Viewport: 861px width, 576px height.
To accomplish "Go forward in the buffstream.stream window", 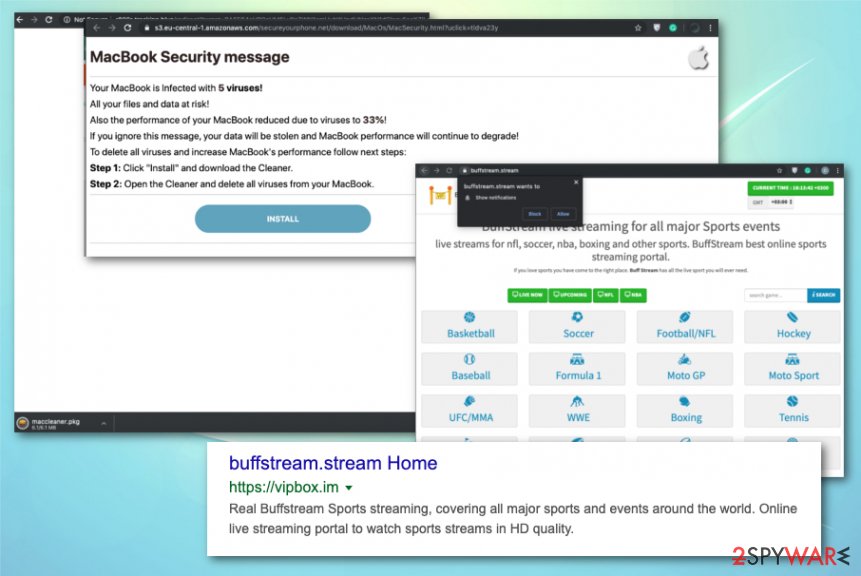I will click(x=437, y=171).
